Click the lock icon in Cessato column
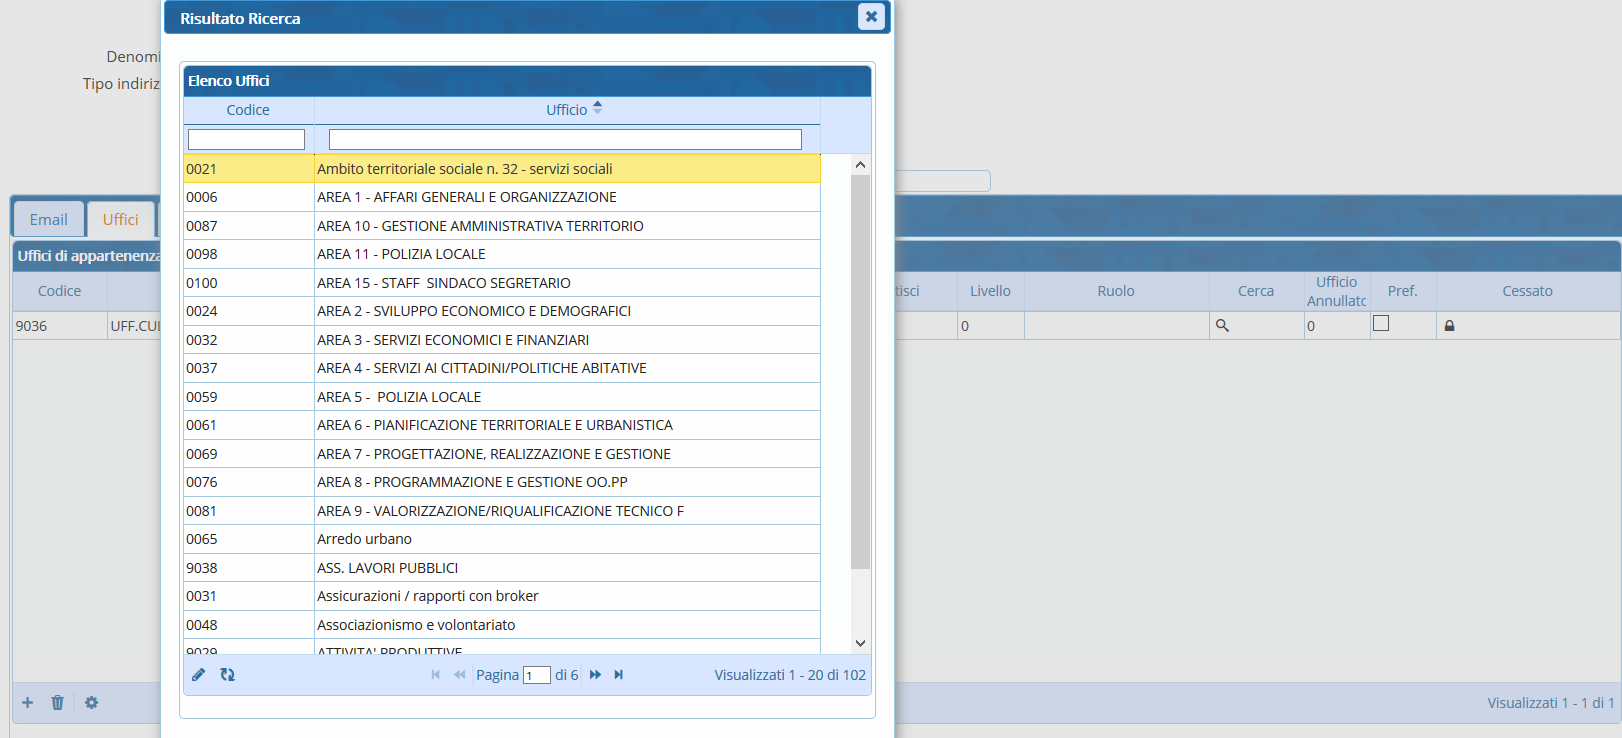 click(x=1449, y=326)
